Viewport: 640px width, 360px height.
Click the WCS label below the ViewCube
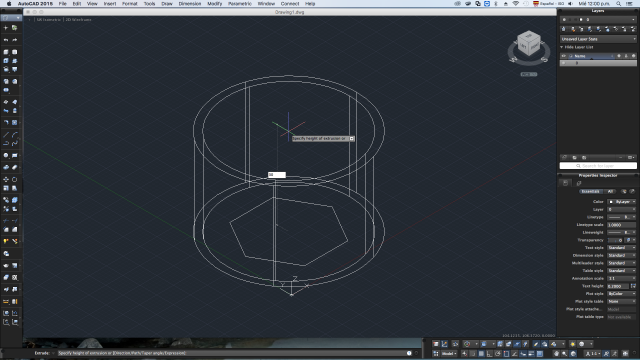tap(529, 74)
